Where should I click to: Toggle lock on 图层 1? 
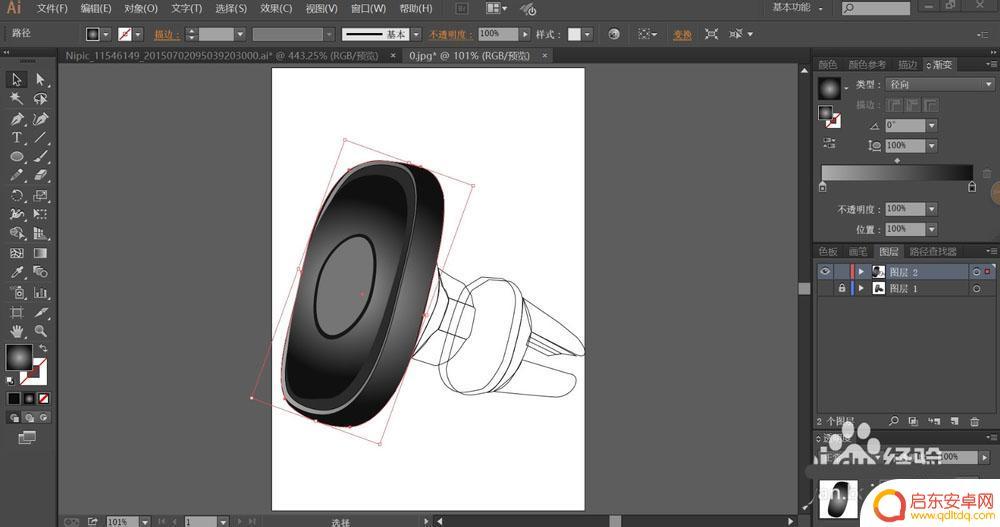tap(842, 288)
